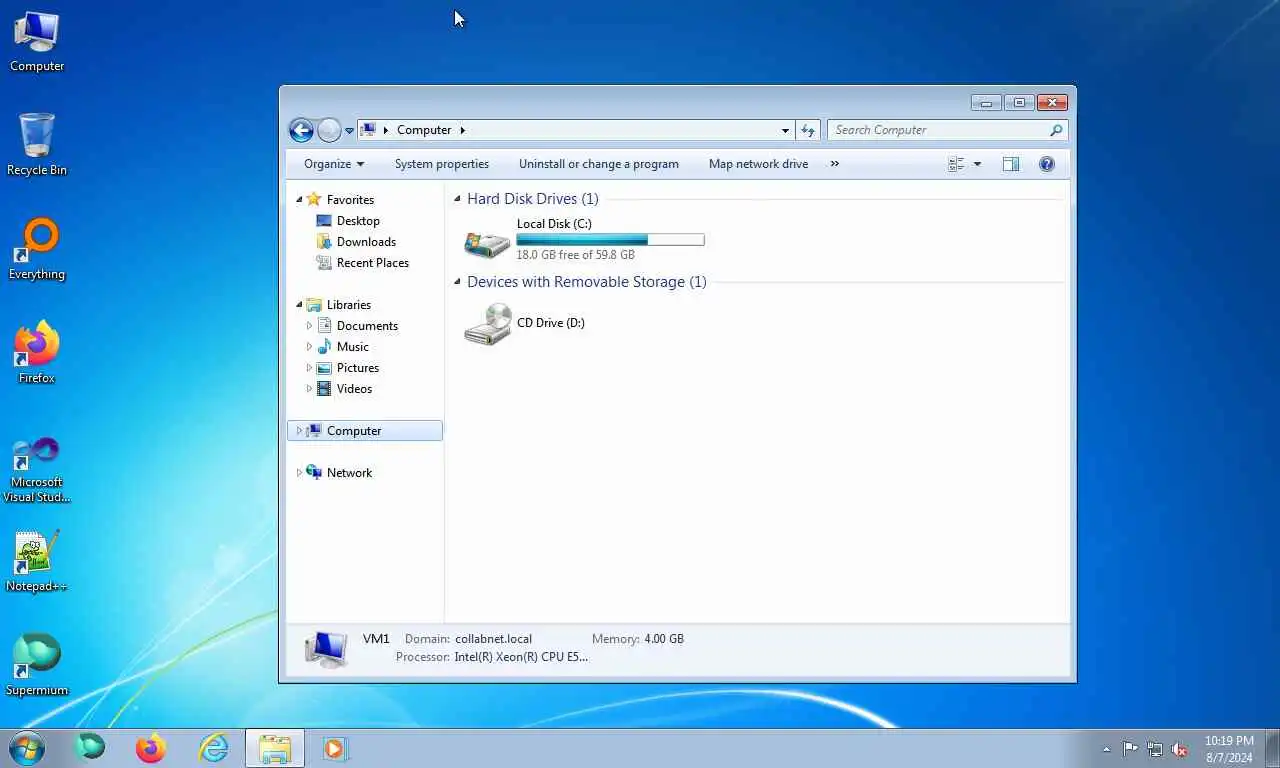Select the Music library
1280x768 pixels.
point(352,347)
